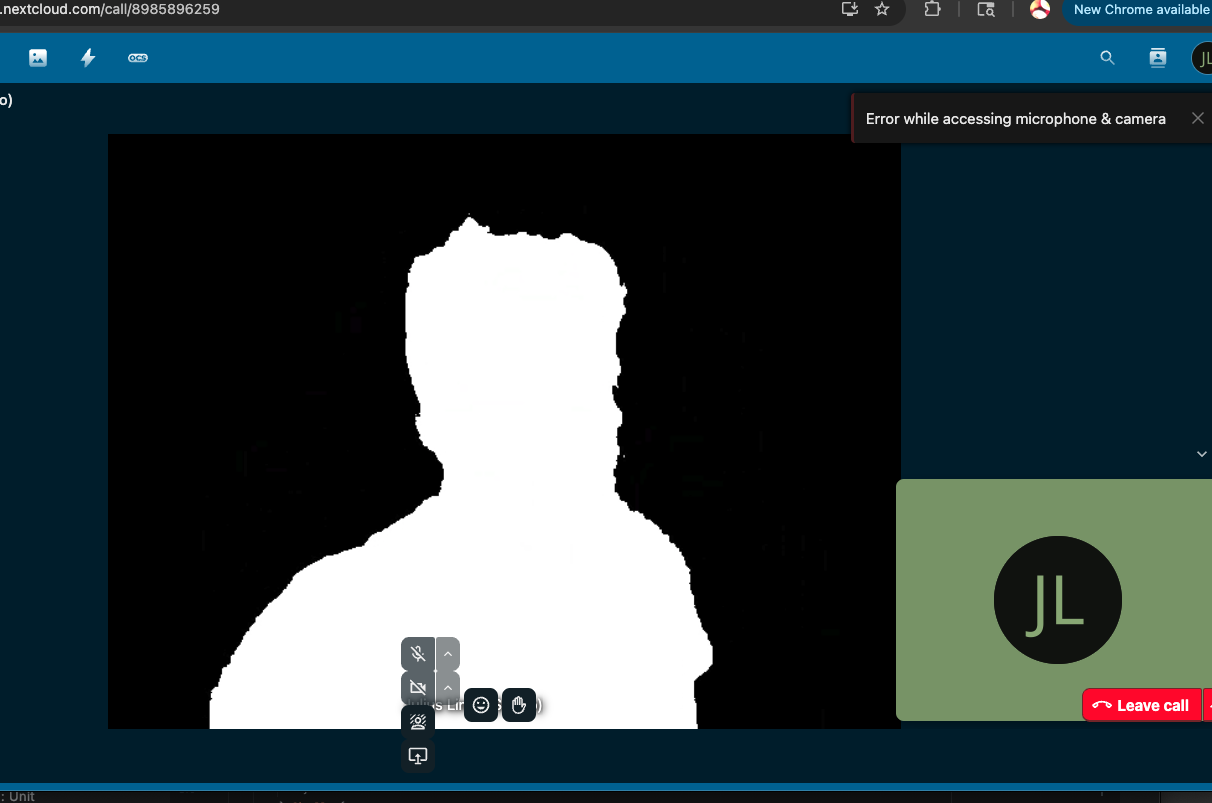This screenshot has width=1212, height=803.
Task: Open the Talk search function
Action: (1107, 57)
